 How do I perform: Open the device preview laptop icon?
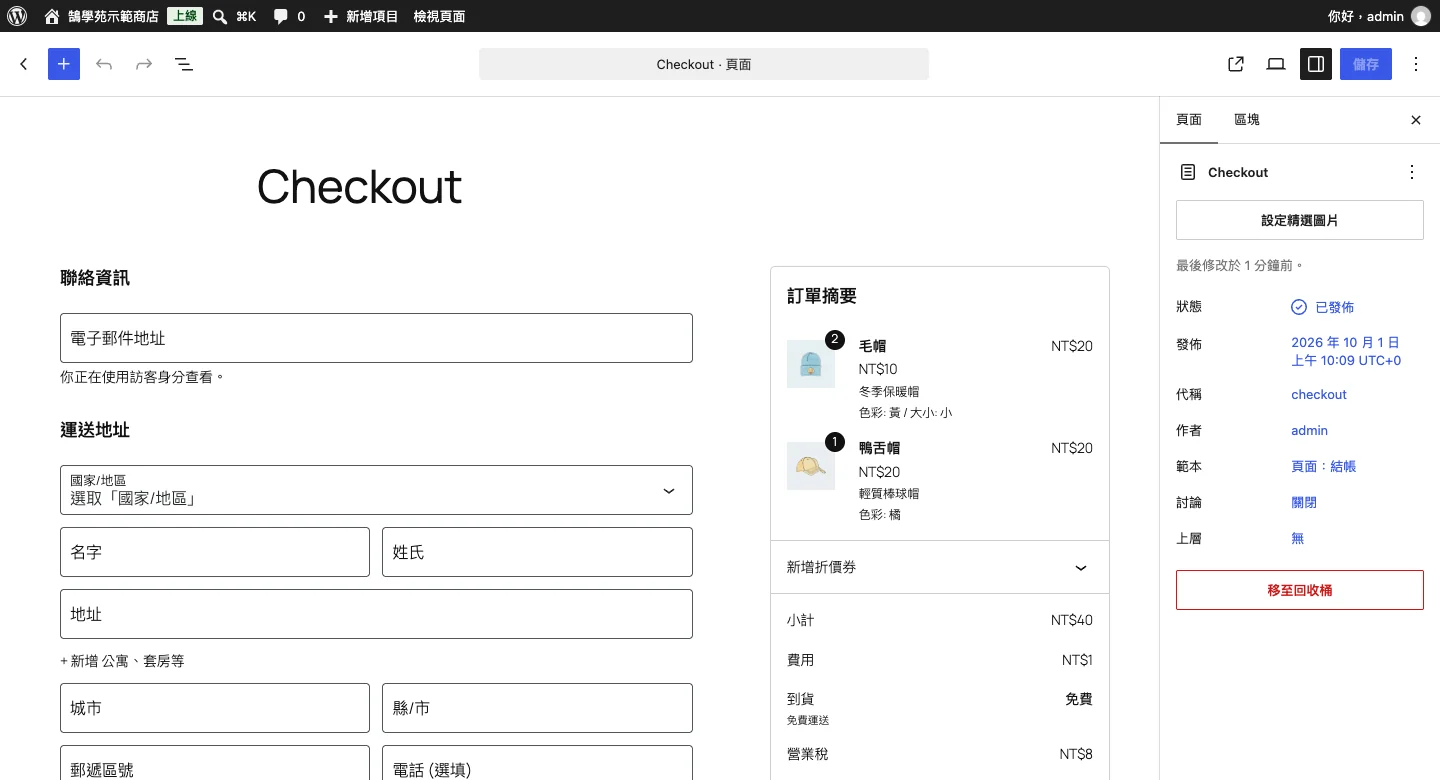[1276, 64]
